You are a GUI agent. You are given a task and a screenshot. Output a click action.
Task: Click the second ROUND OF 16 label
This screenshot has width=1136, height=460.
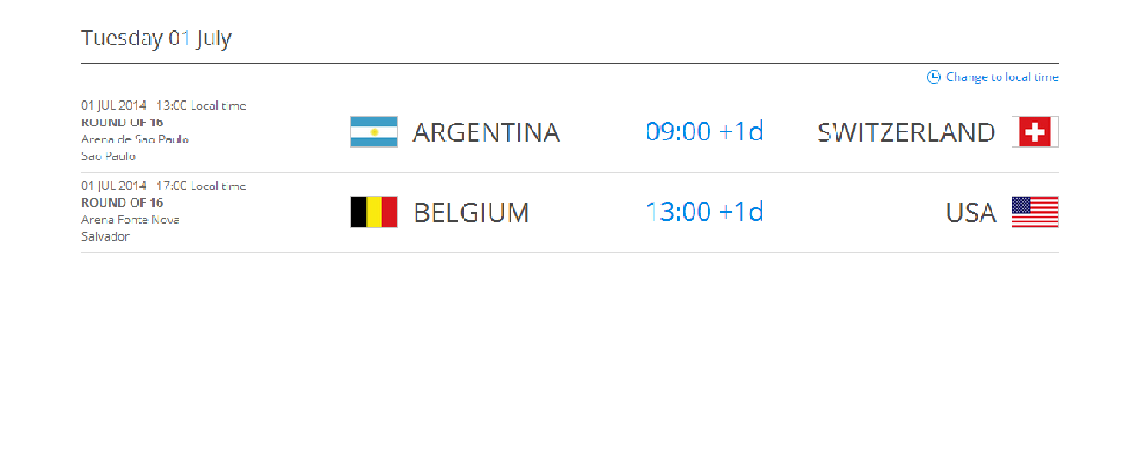point(122,203)
